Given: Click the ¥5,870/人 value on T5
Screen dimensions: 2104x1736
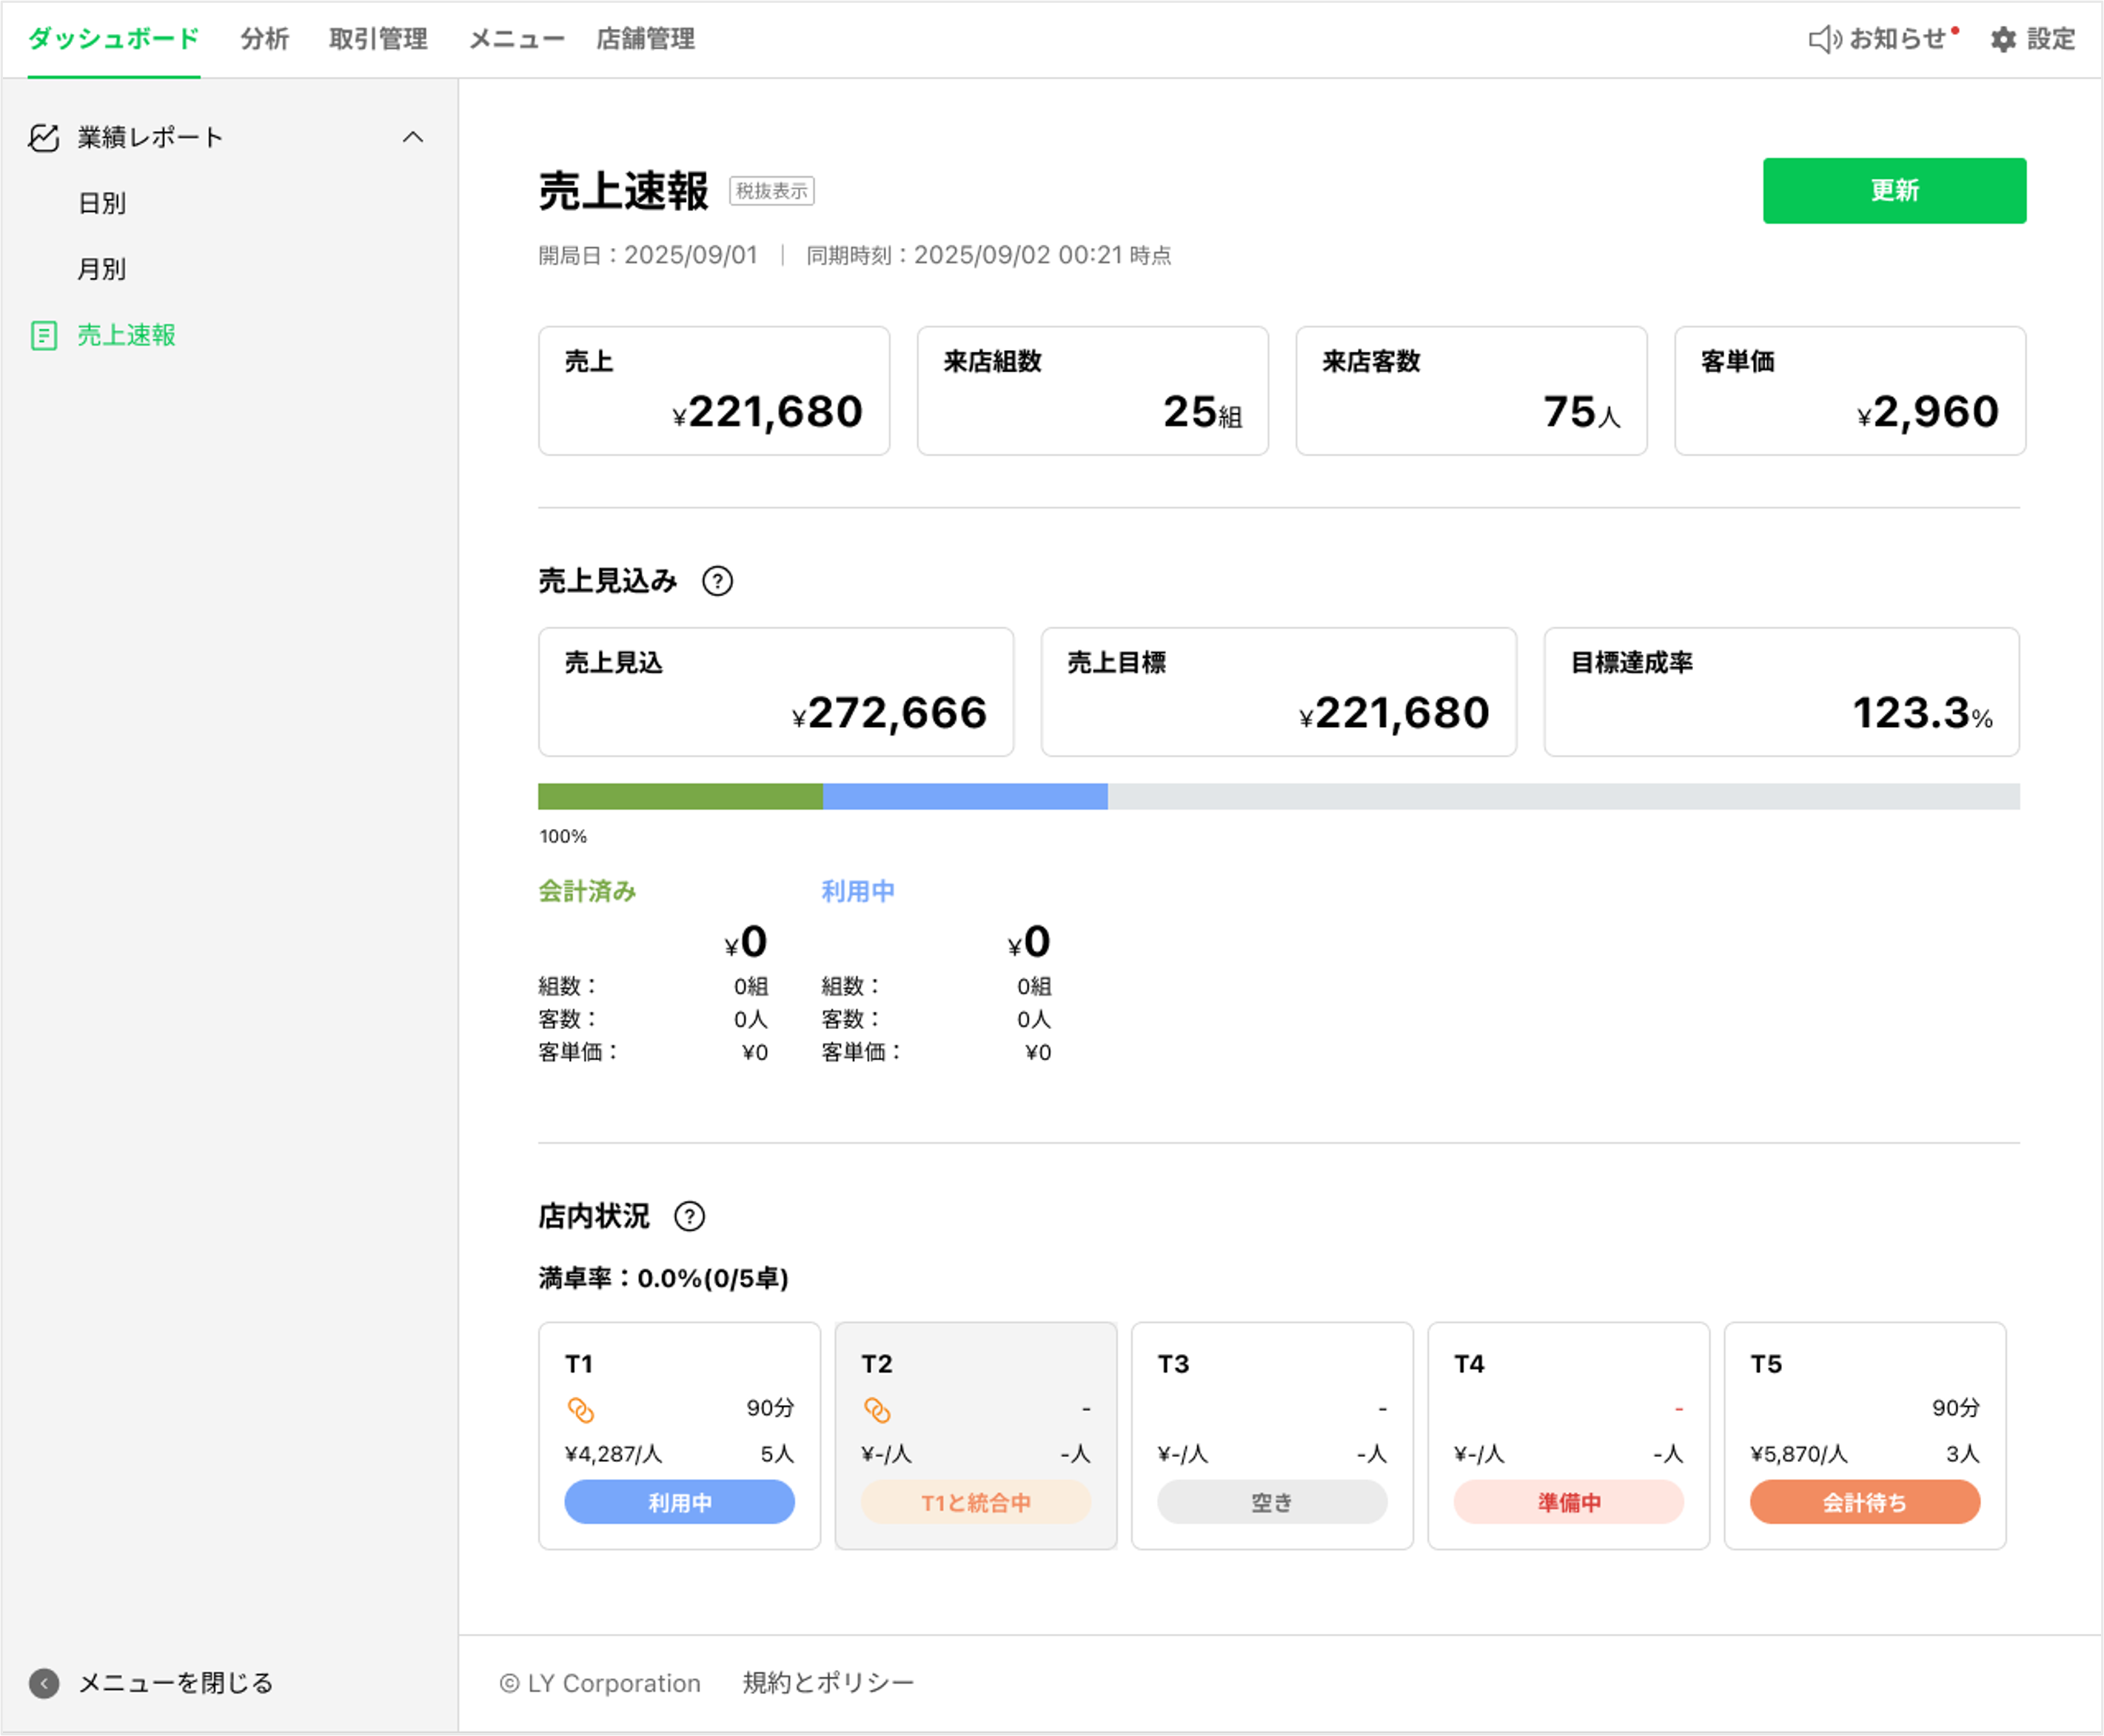Looking at the screenshot, I should pos(1799,1454).
